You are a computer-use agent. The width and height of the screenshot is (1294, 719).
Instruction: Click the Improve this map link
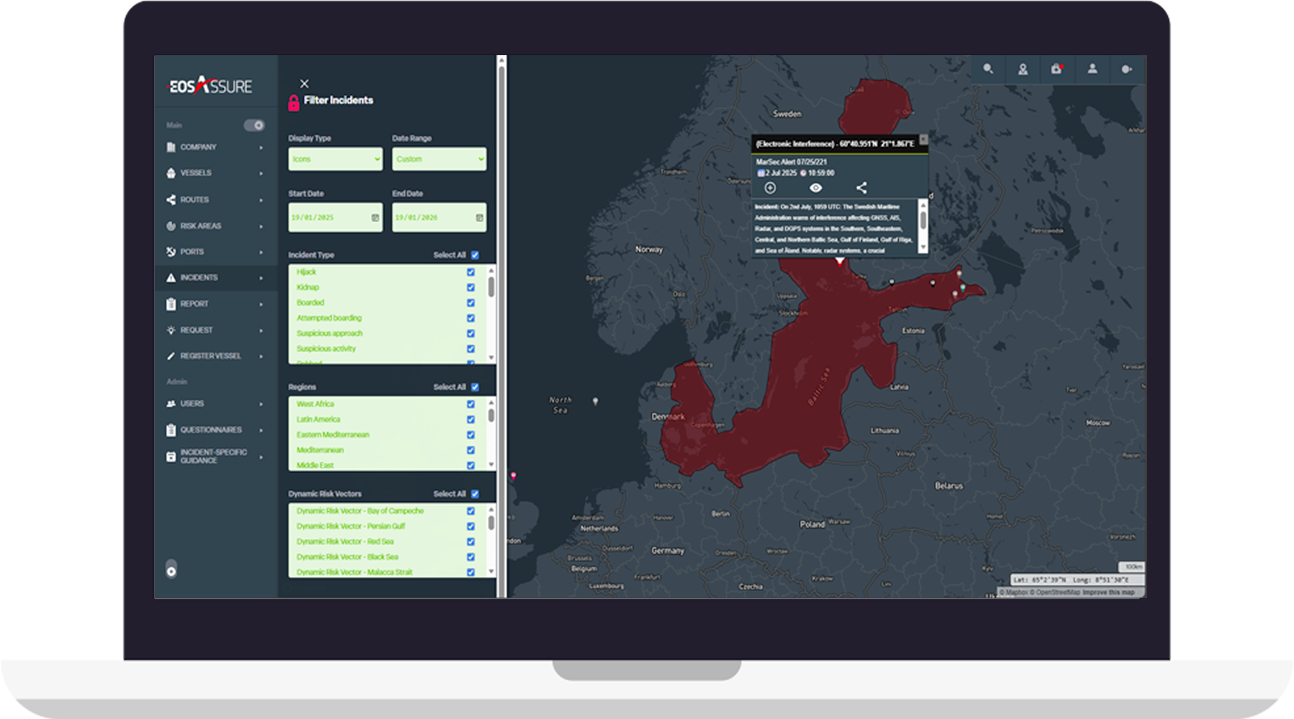[x=1110, y=593]
